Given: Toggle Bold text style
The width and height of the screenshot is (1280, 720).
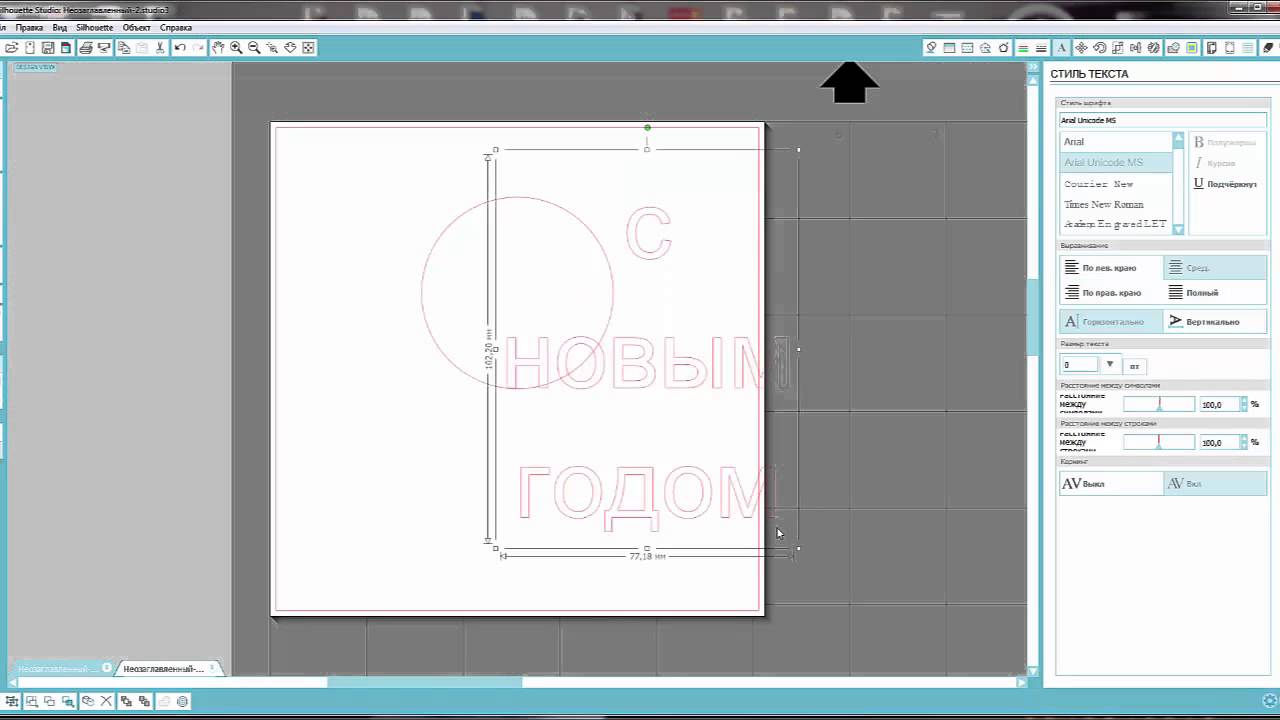Looking at the screenshot, I should [x=1224, y=142].
